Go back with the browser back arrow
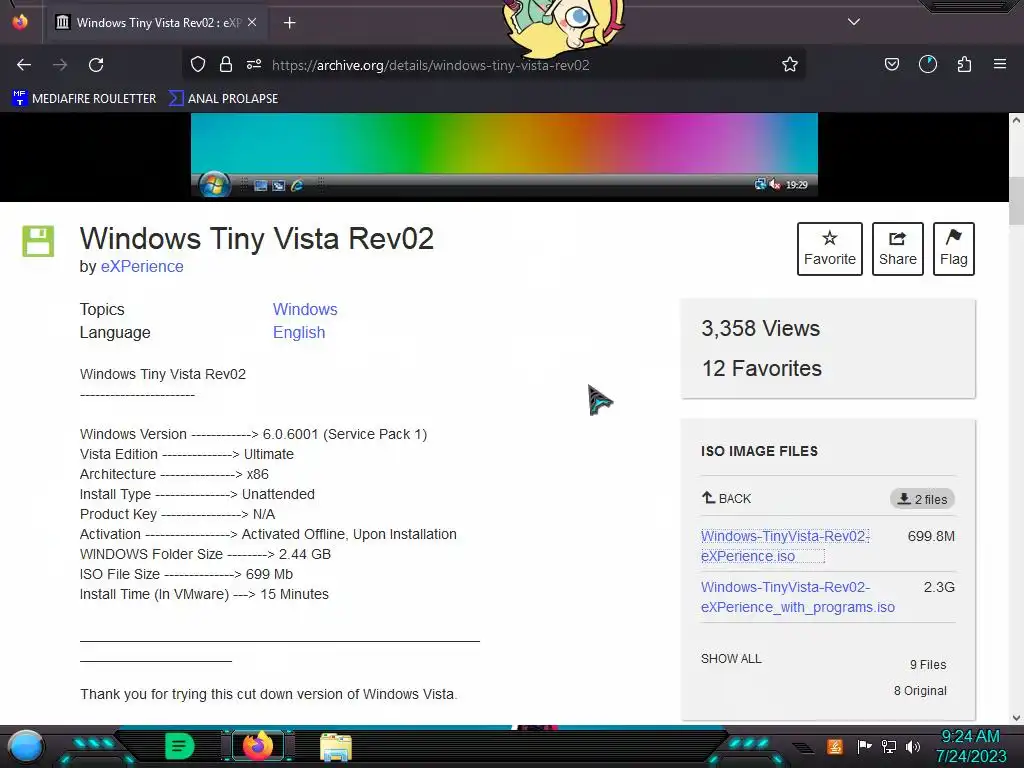Screen dimensions: 1024x768 click(x=24, y=65)
